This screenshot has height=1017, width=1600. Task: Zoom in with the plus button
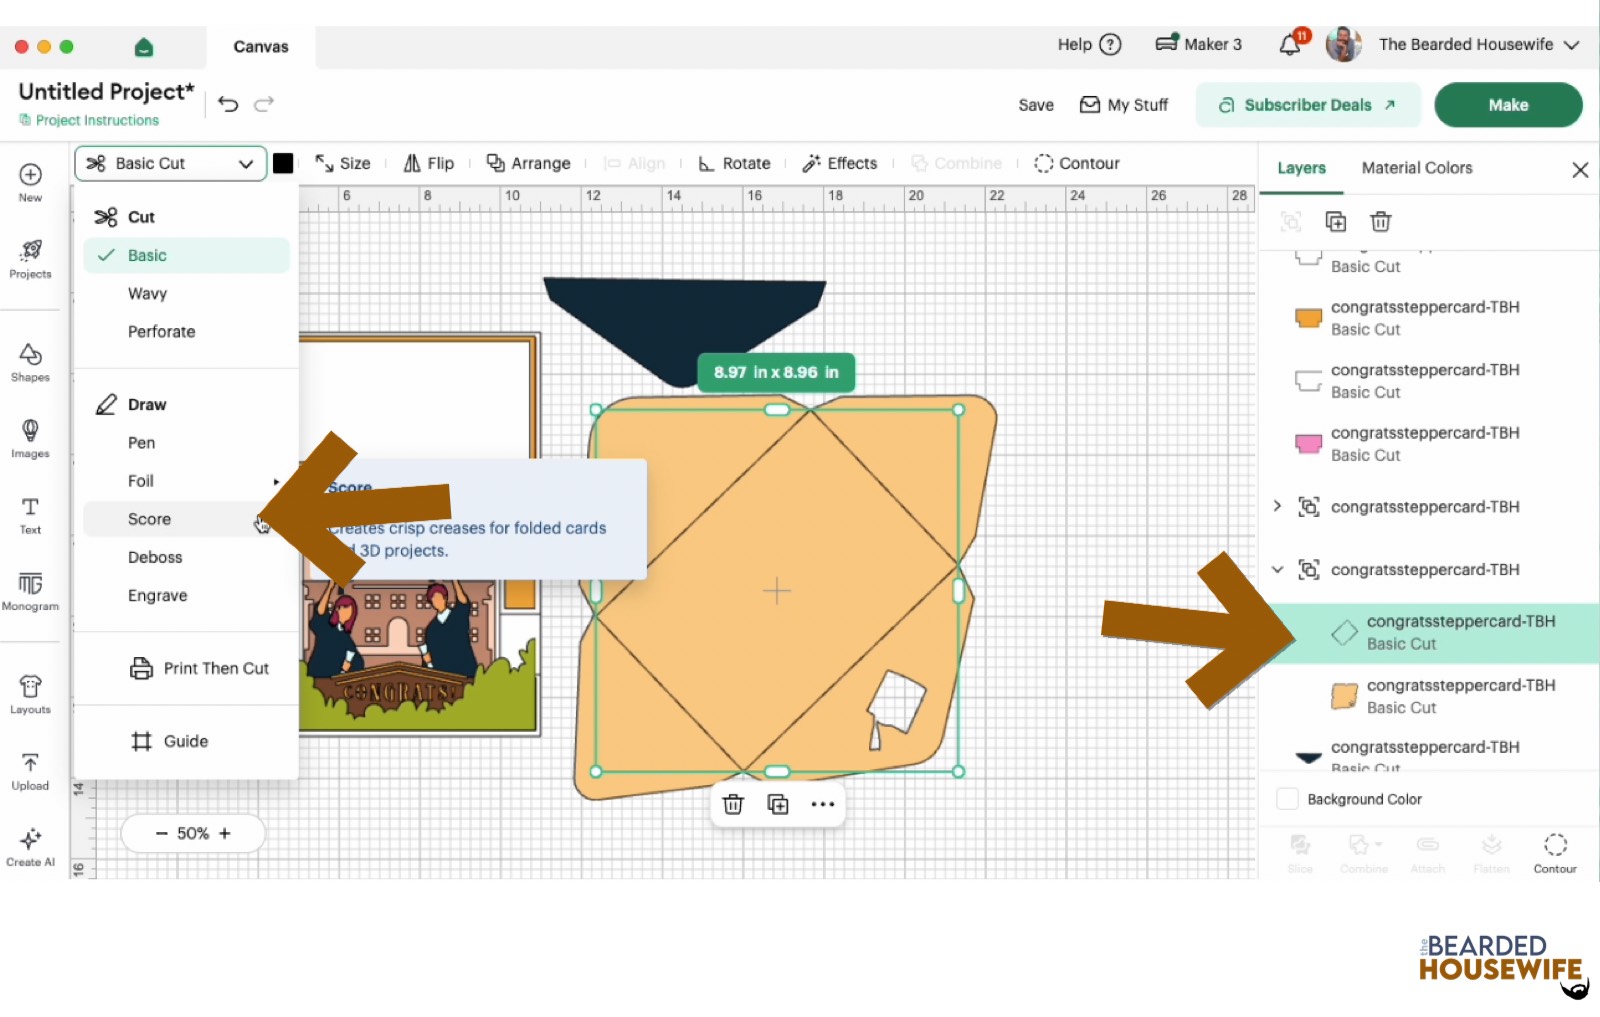[x=225, y=833]
